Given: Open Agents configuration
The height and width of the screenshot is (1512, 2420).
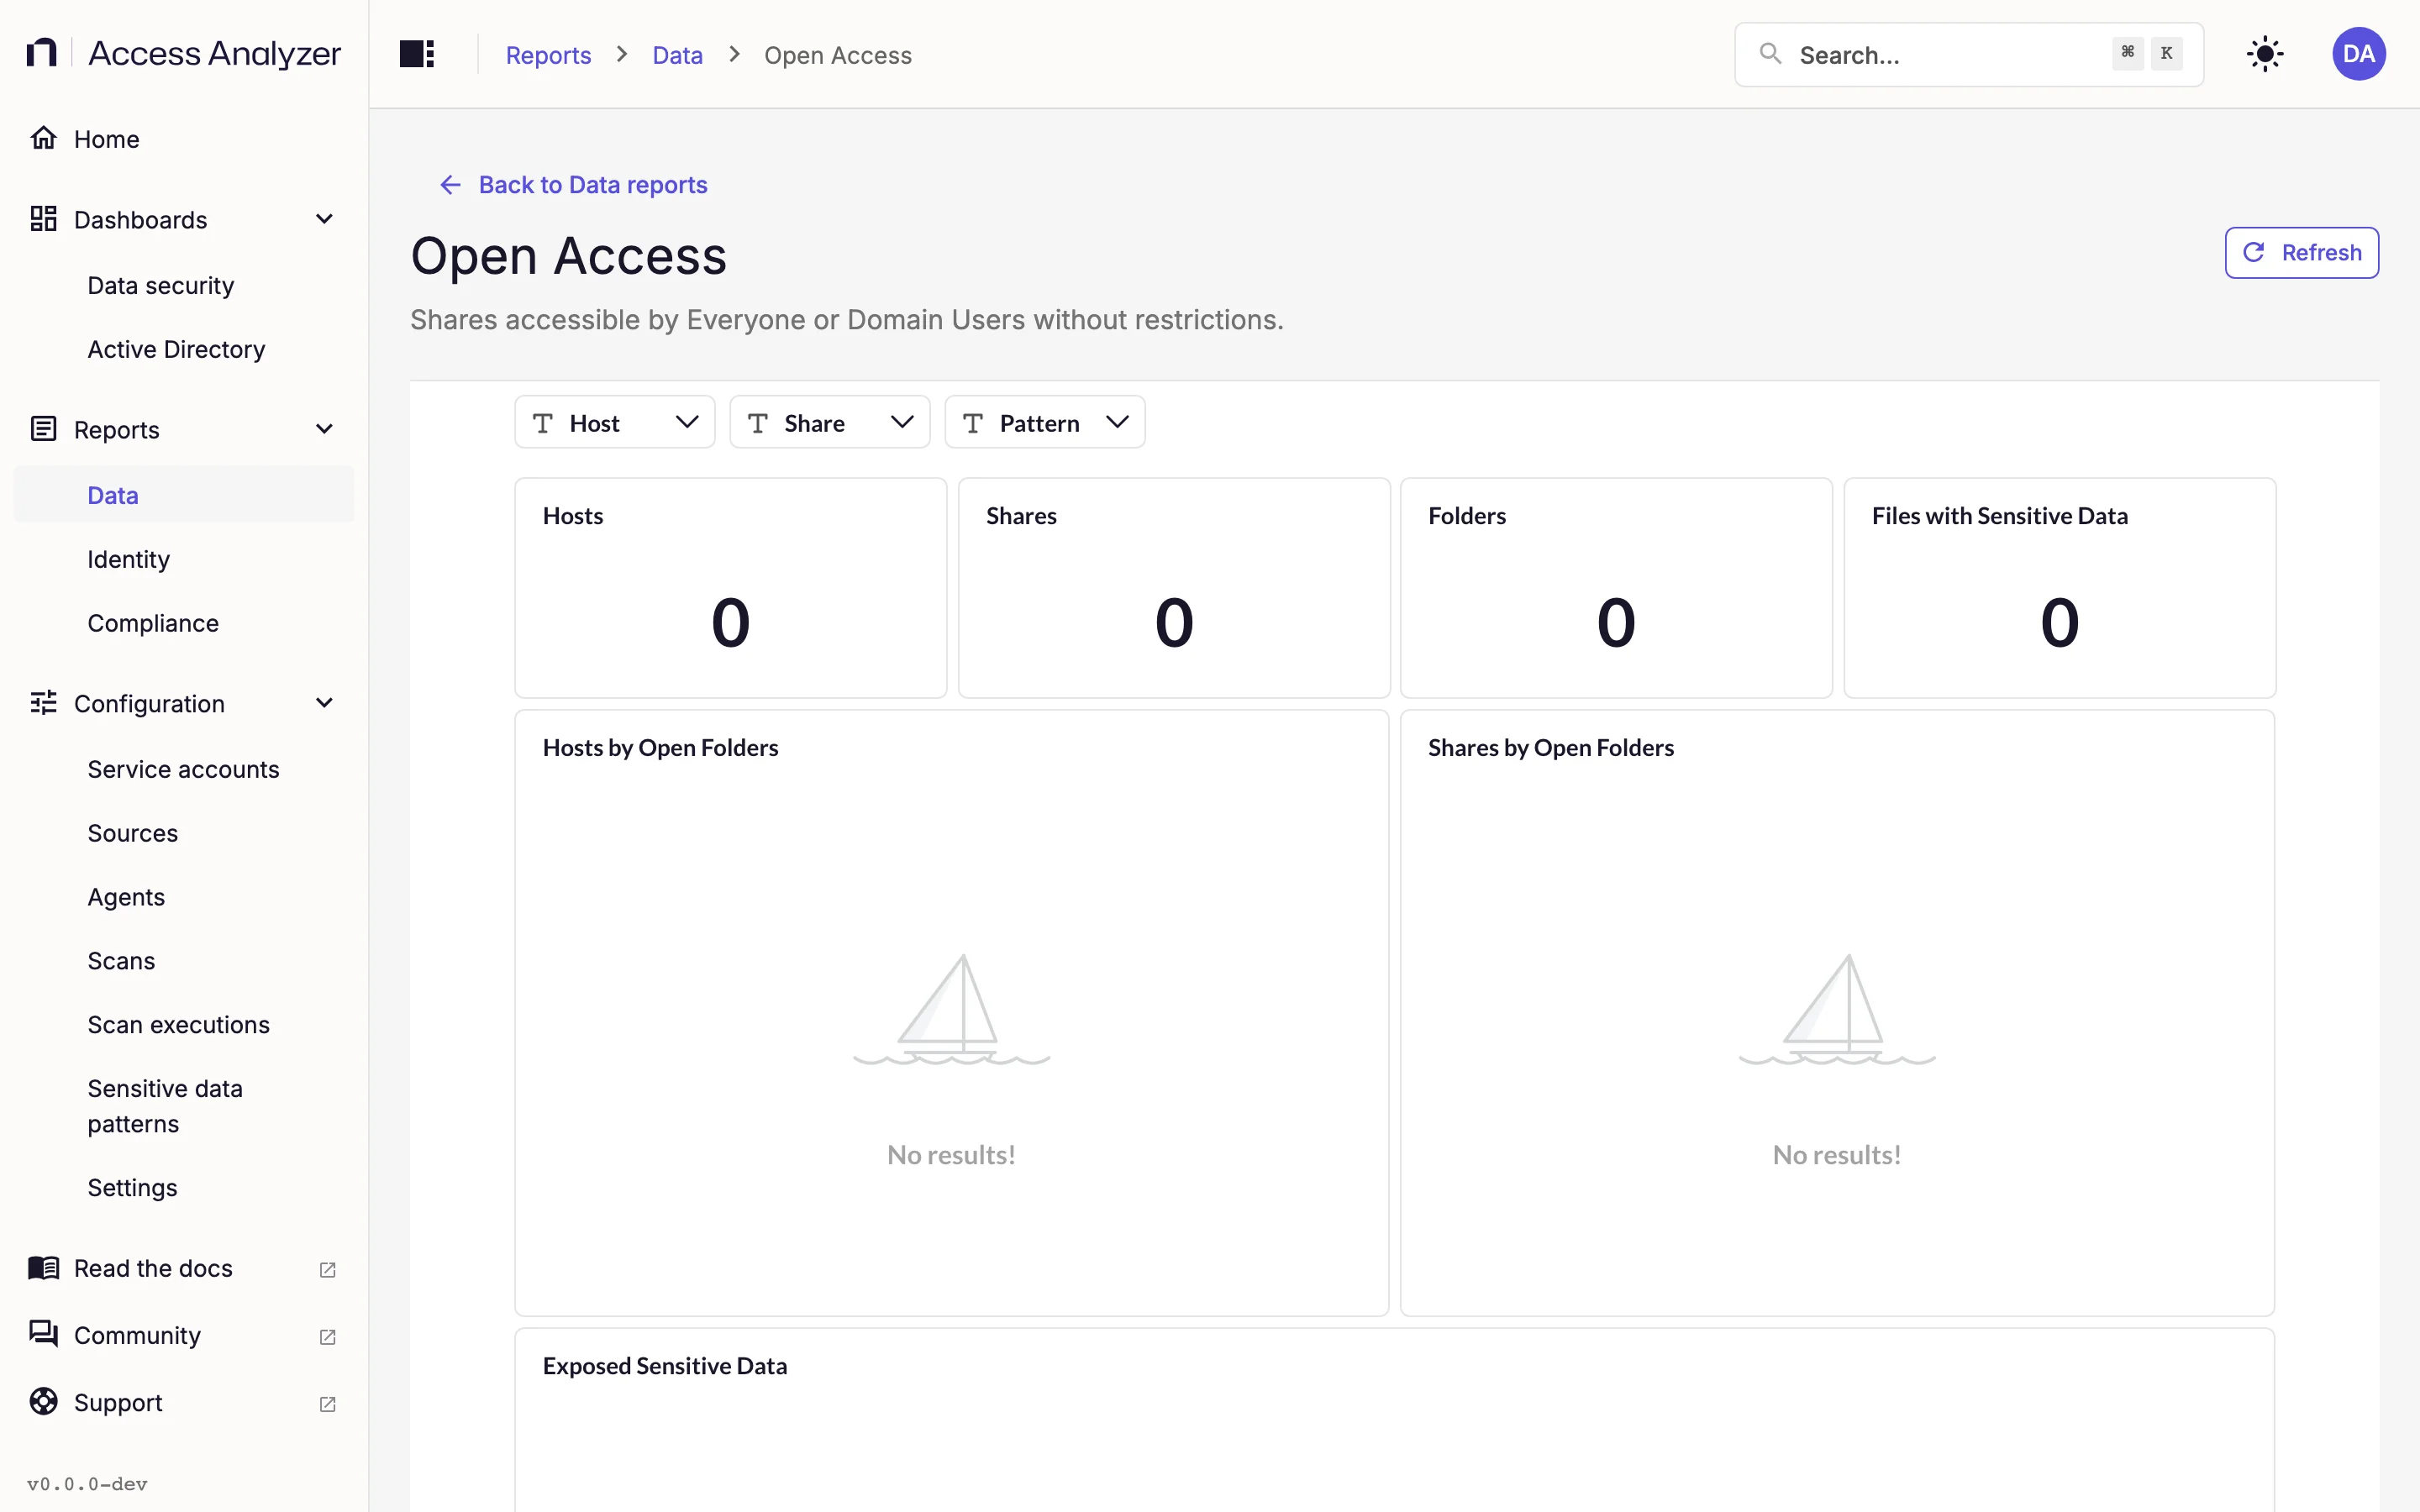Looking at the screenshot, I should tap(184, 897).
